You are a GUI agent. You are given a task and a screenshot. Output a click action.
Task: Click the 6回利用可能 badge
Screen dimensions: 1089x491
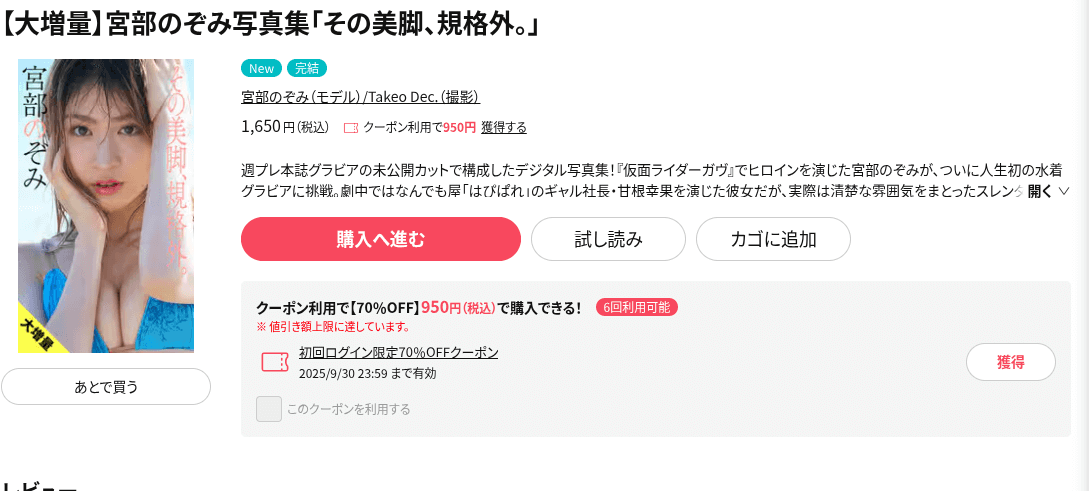[x=637, y=307]
